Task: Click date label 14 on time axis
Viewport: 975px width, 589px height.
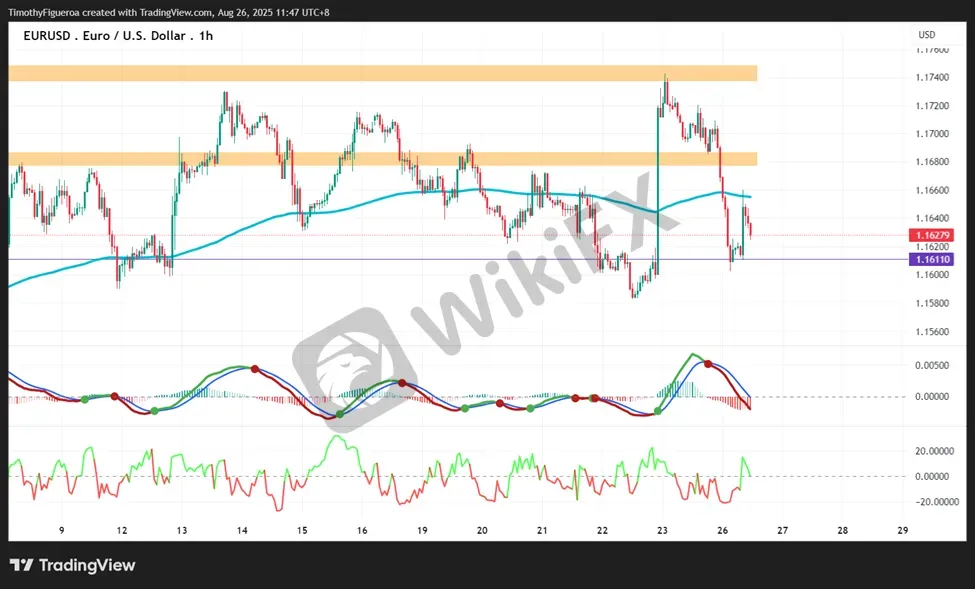Action: pos(242,531)
